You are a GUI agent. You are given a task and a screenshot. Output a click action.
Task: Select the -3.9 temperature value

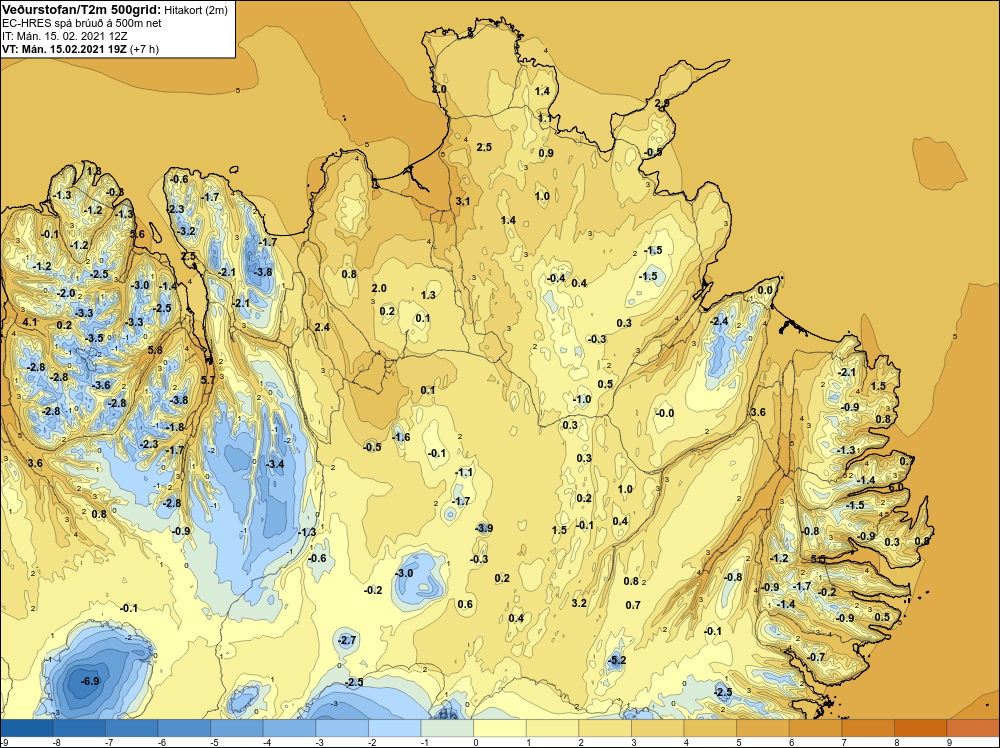click(x=484, y=528)
